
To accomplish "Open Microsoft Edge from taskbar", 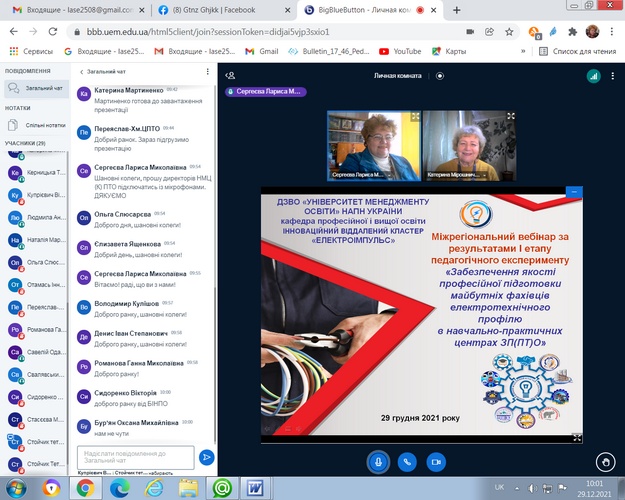I will [x=119, y=488].
